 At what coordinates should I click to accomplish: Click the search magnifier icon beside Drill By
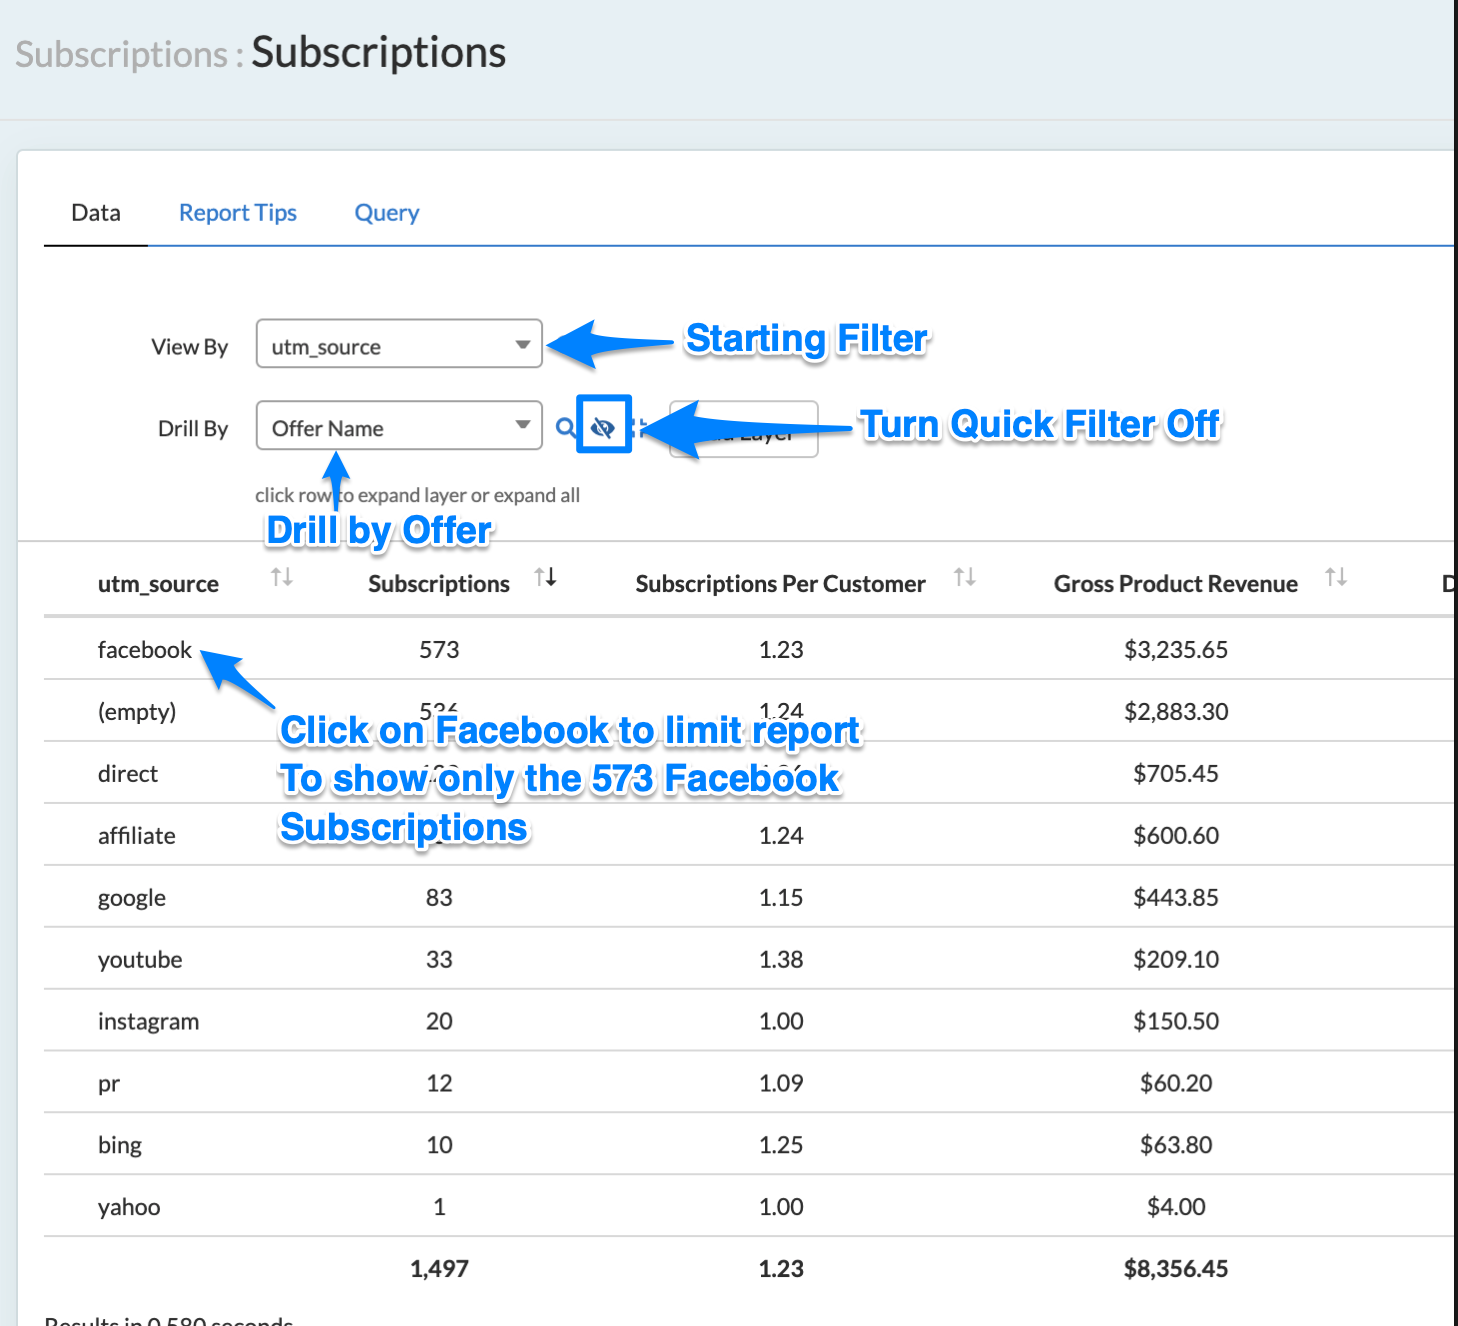565,428
